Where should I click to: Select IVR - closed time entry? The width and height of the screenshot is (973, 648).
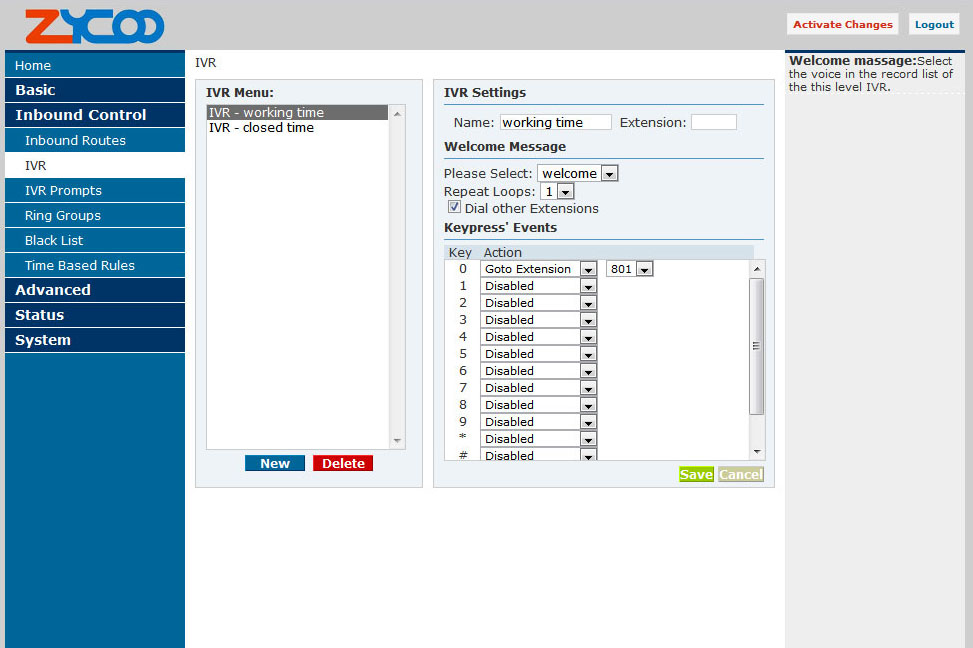(x=261, y=128)
